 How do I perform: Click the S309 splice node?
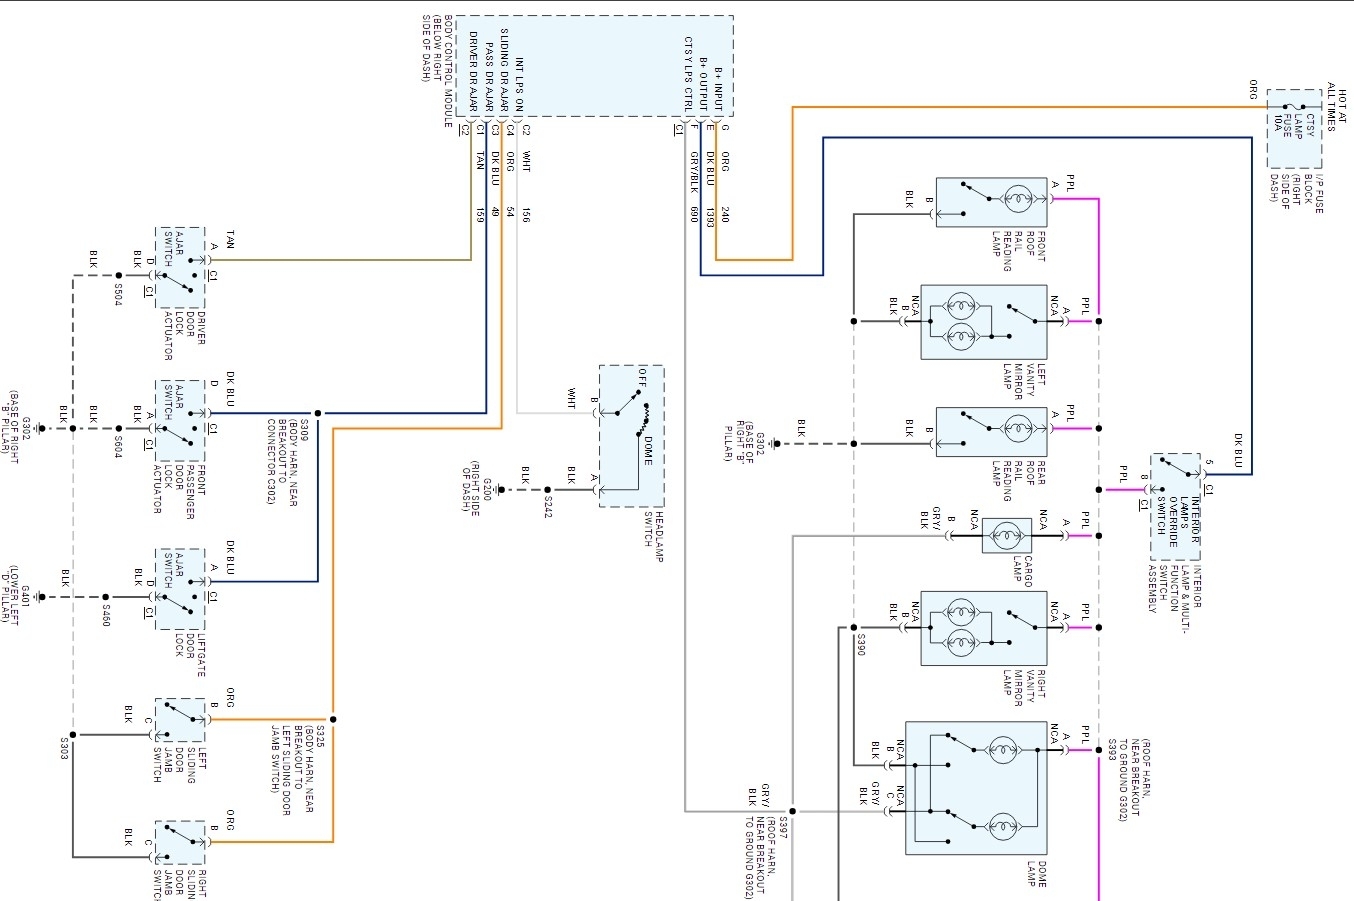click(x=318, y=413)
